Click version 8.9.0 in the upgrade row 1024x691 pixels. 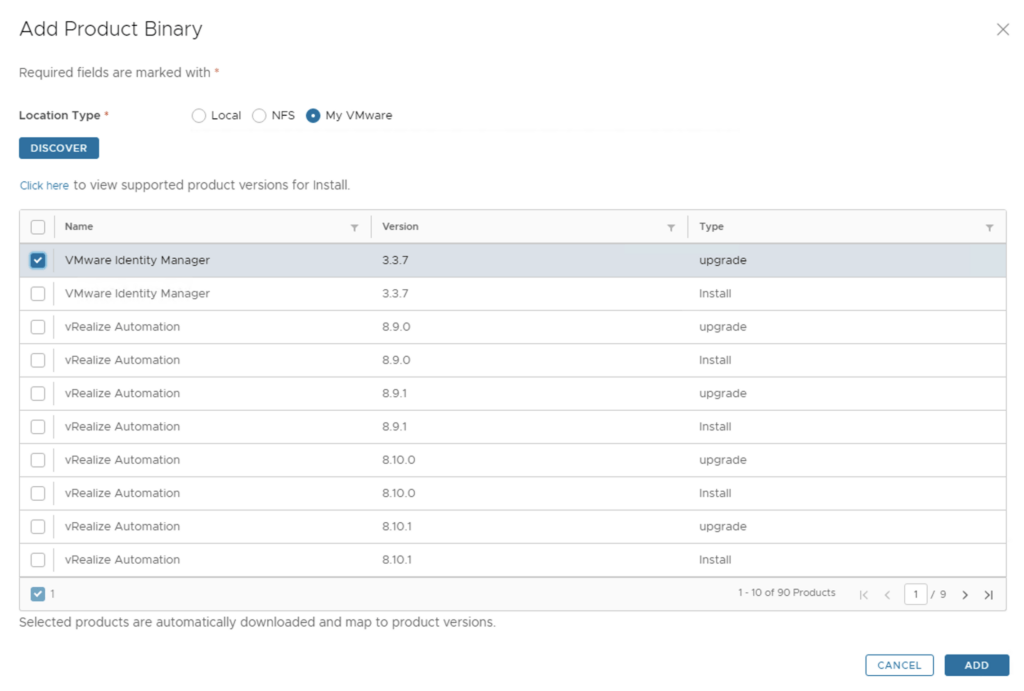coord(396,327)
